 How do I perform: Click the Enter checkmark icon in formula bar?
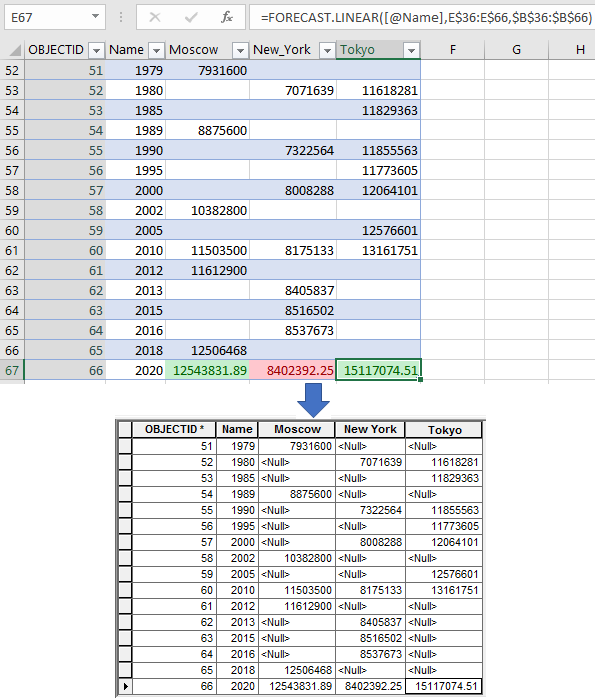(x=191, y=17)
